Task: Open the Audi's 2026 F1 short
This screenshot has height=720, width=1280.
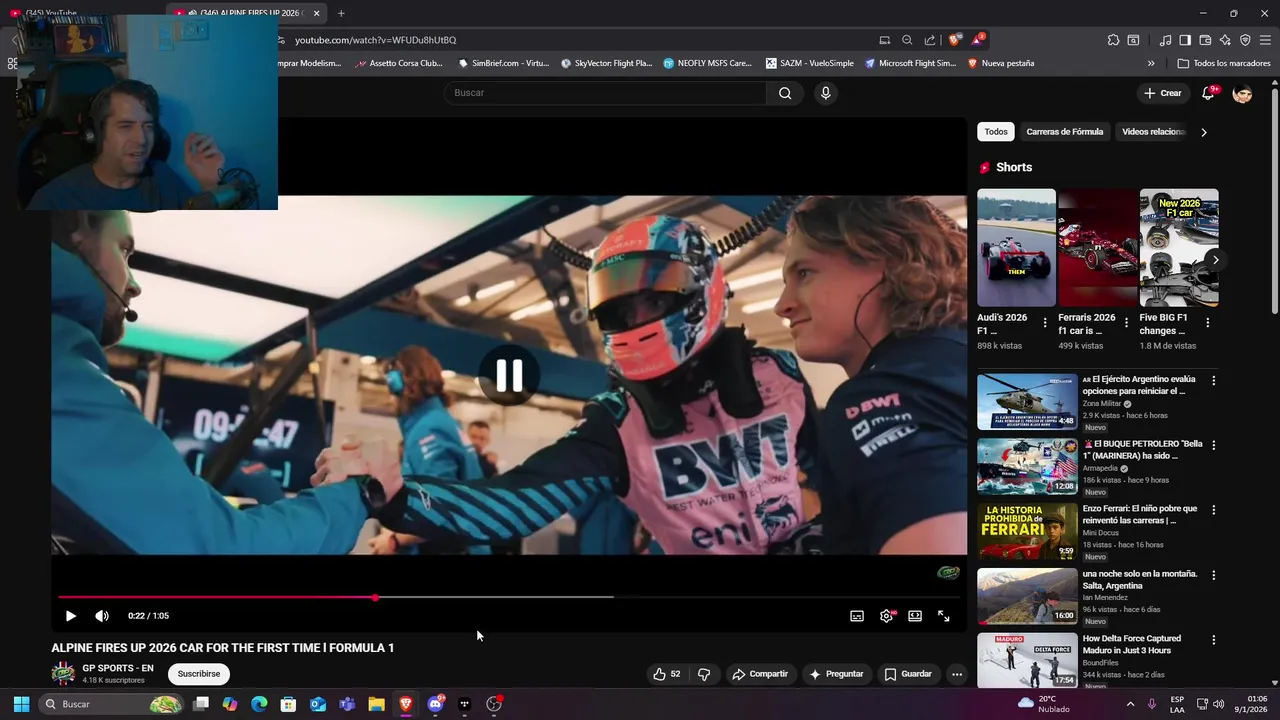Action: coord(1016,247)
